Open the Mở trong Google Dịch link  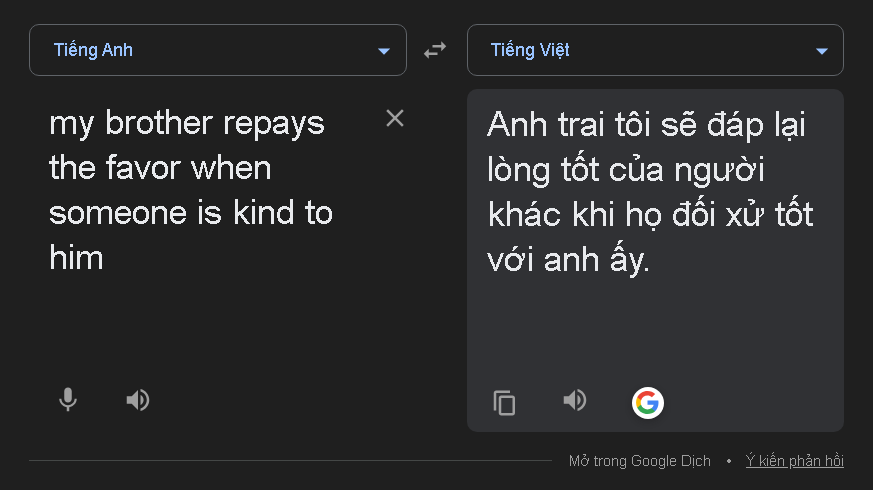pyautogui.click(x=640, y=461)
